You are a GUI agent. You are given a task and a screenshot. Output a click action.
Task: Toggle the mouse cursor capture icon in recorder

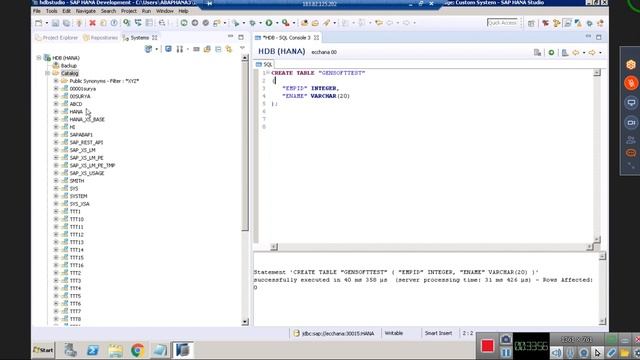(x=597, y=353)
